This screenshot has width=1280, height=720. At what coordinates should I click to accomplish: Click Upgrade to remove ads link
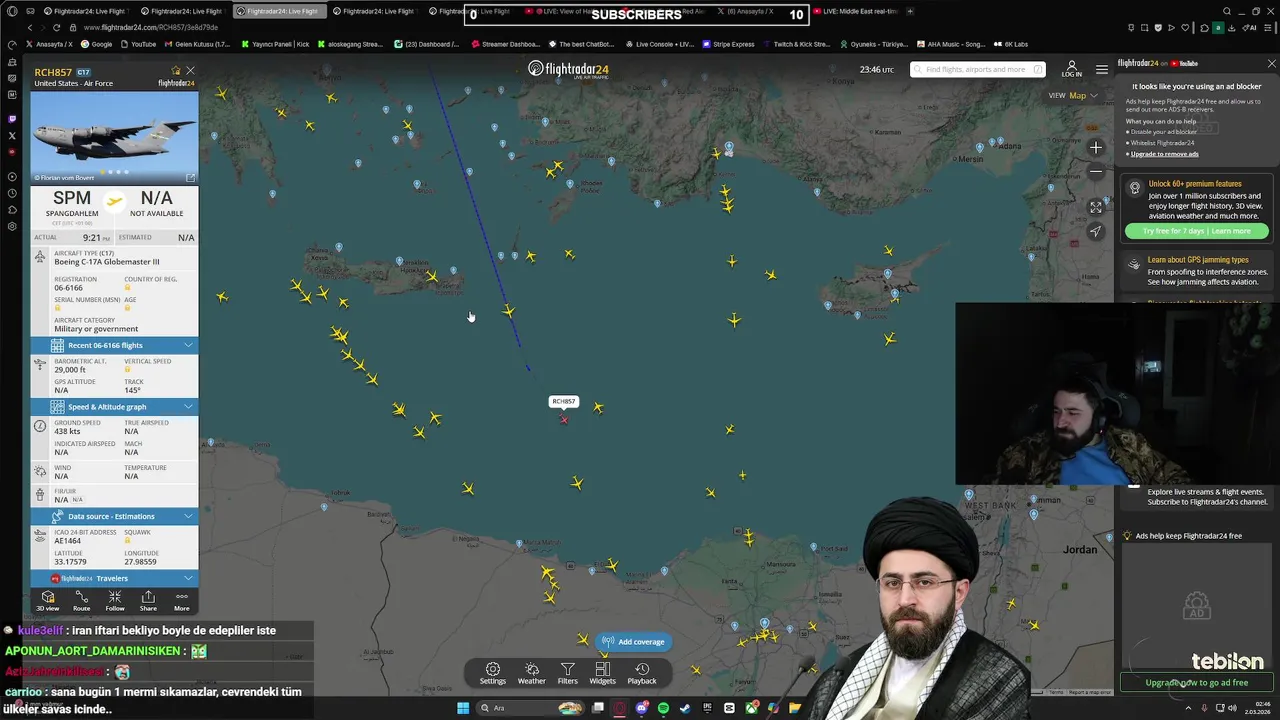[1164, 154]
